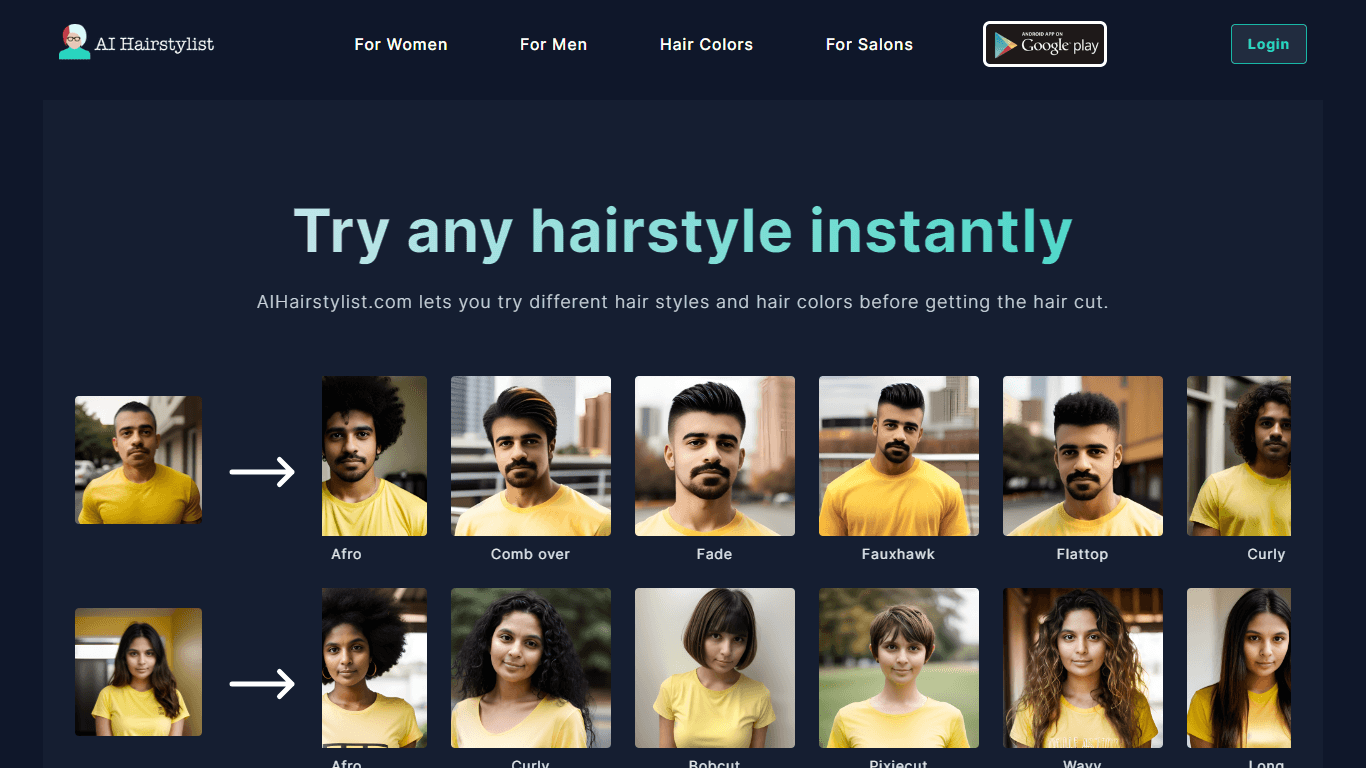Click the Google Play app badge
This screenshot has width=1366, height=768.
coord(1045,44)
